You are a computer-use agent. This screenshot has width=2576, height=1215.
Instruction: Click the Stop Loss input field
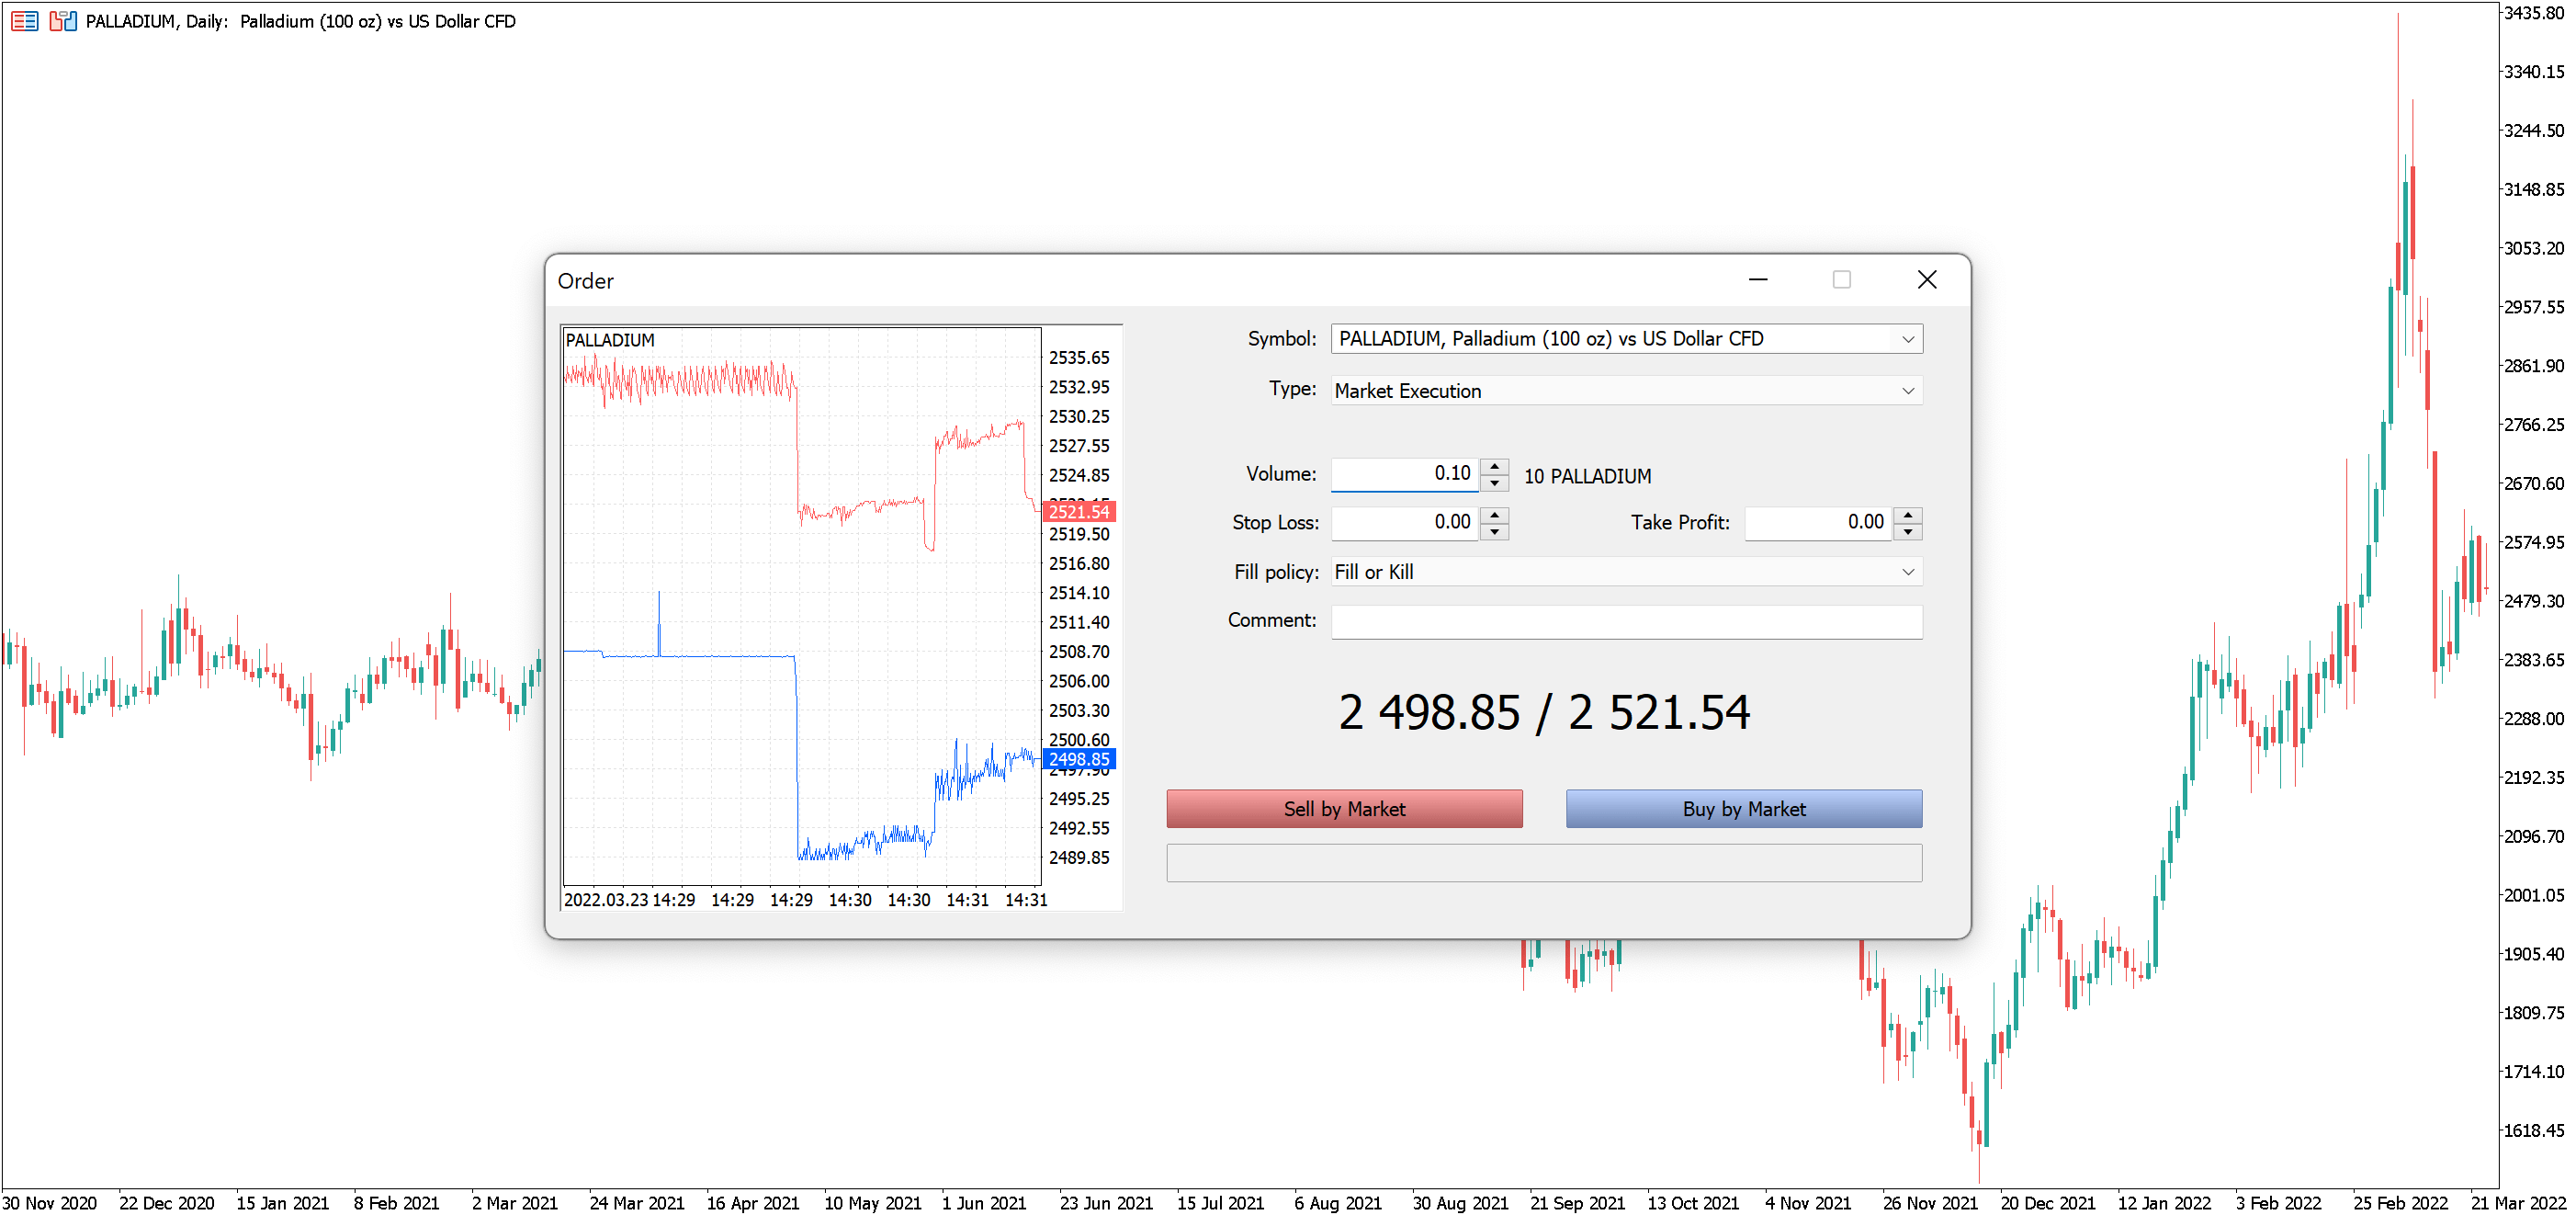[1404, 522]
